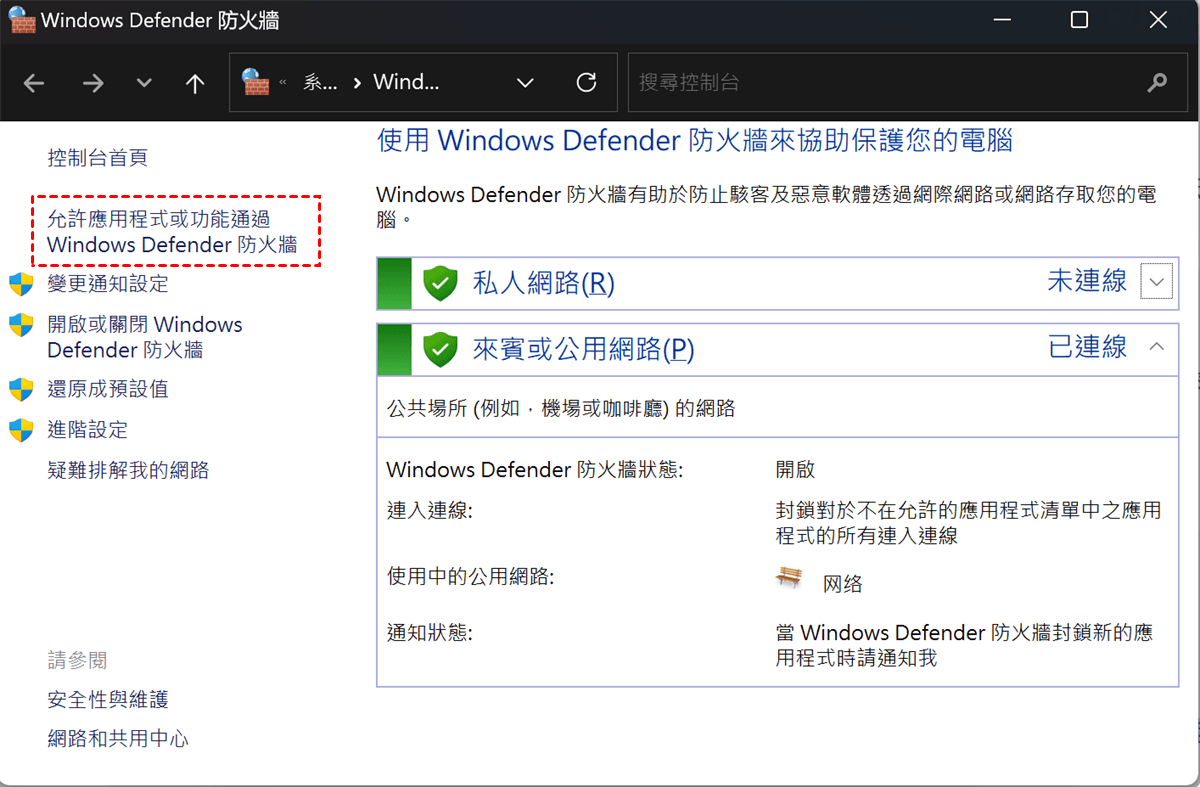Open the address bar history dropdown
This screenshot has height=787, width=1200.
(x=525, y=83)
